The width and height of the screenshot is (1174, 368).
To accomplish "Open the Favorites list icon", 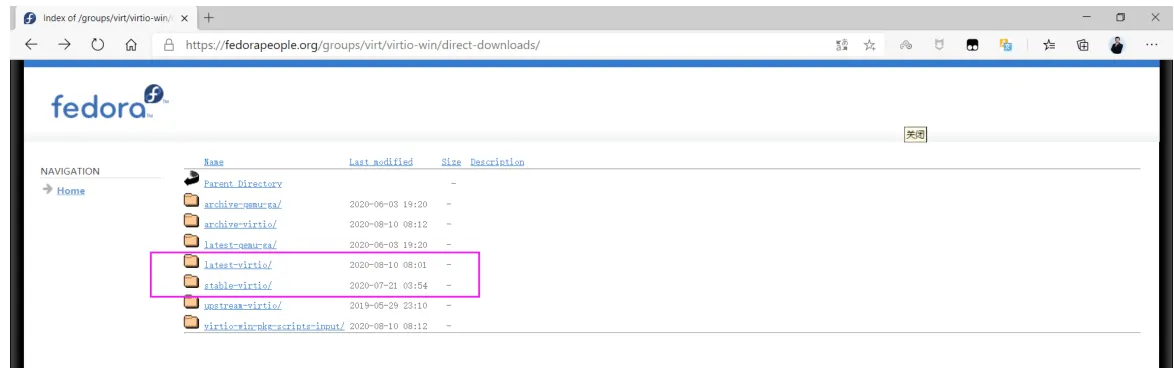I will click(x=1049, y=45).
